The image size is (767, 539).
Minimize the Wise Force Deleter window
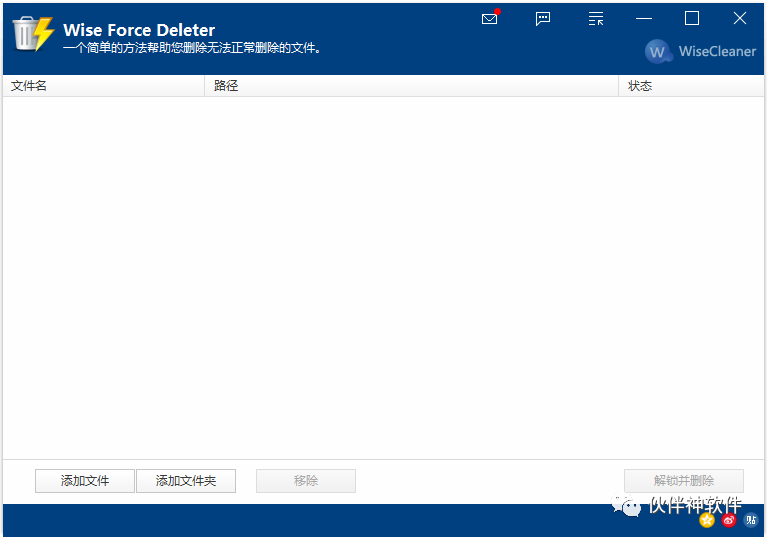pos(644,19)
